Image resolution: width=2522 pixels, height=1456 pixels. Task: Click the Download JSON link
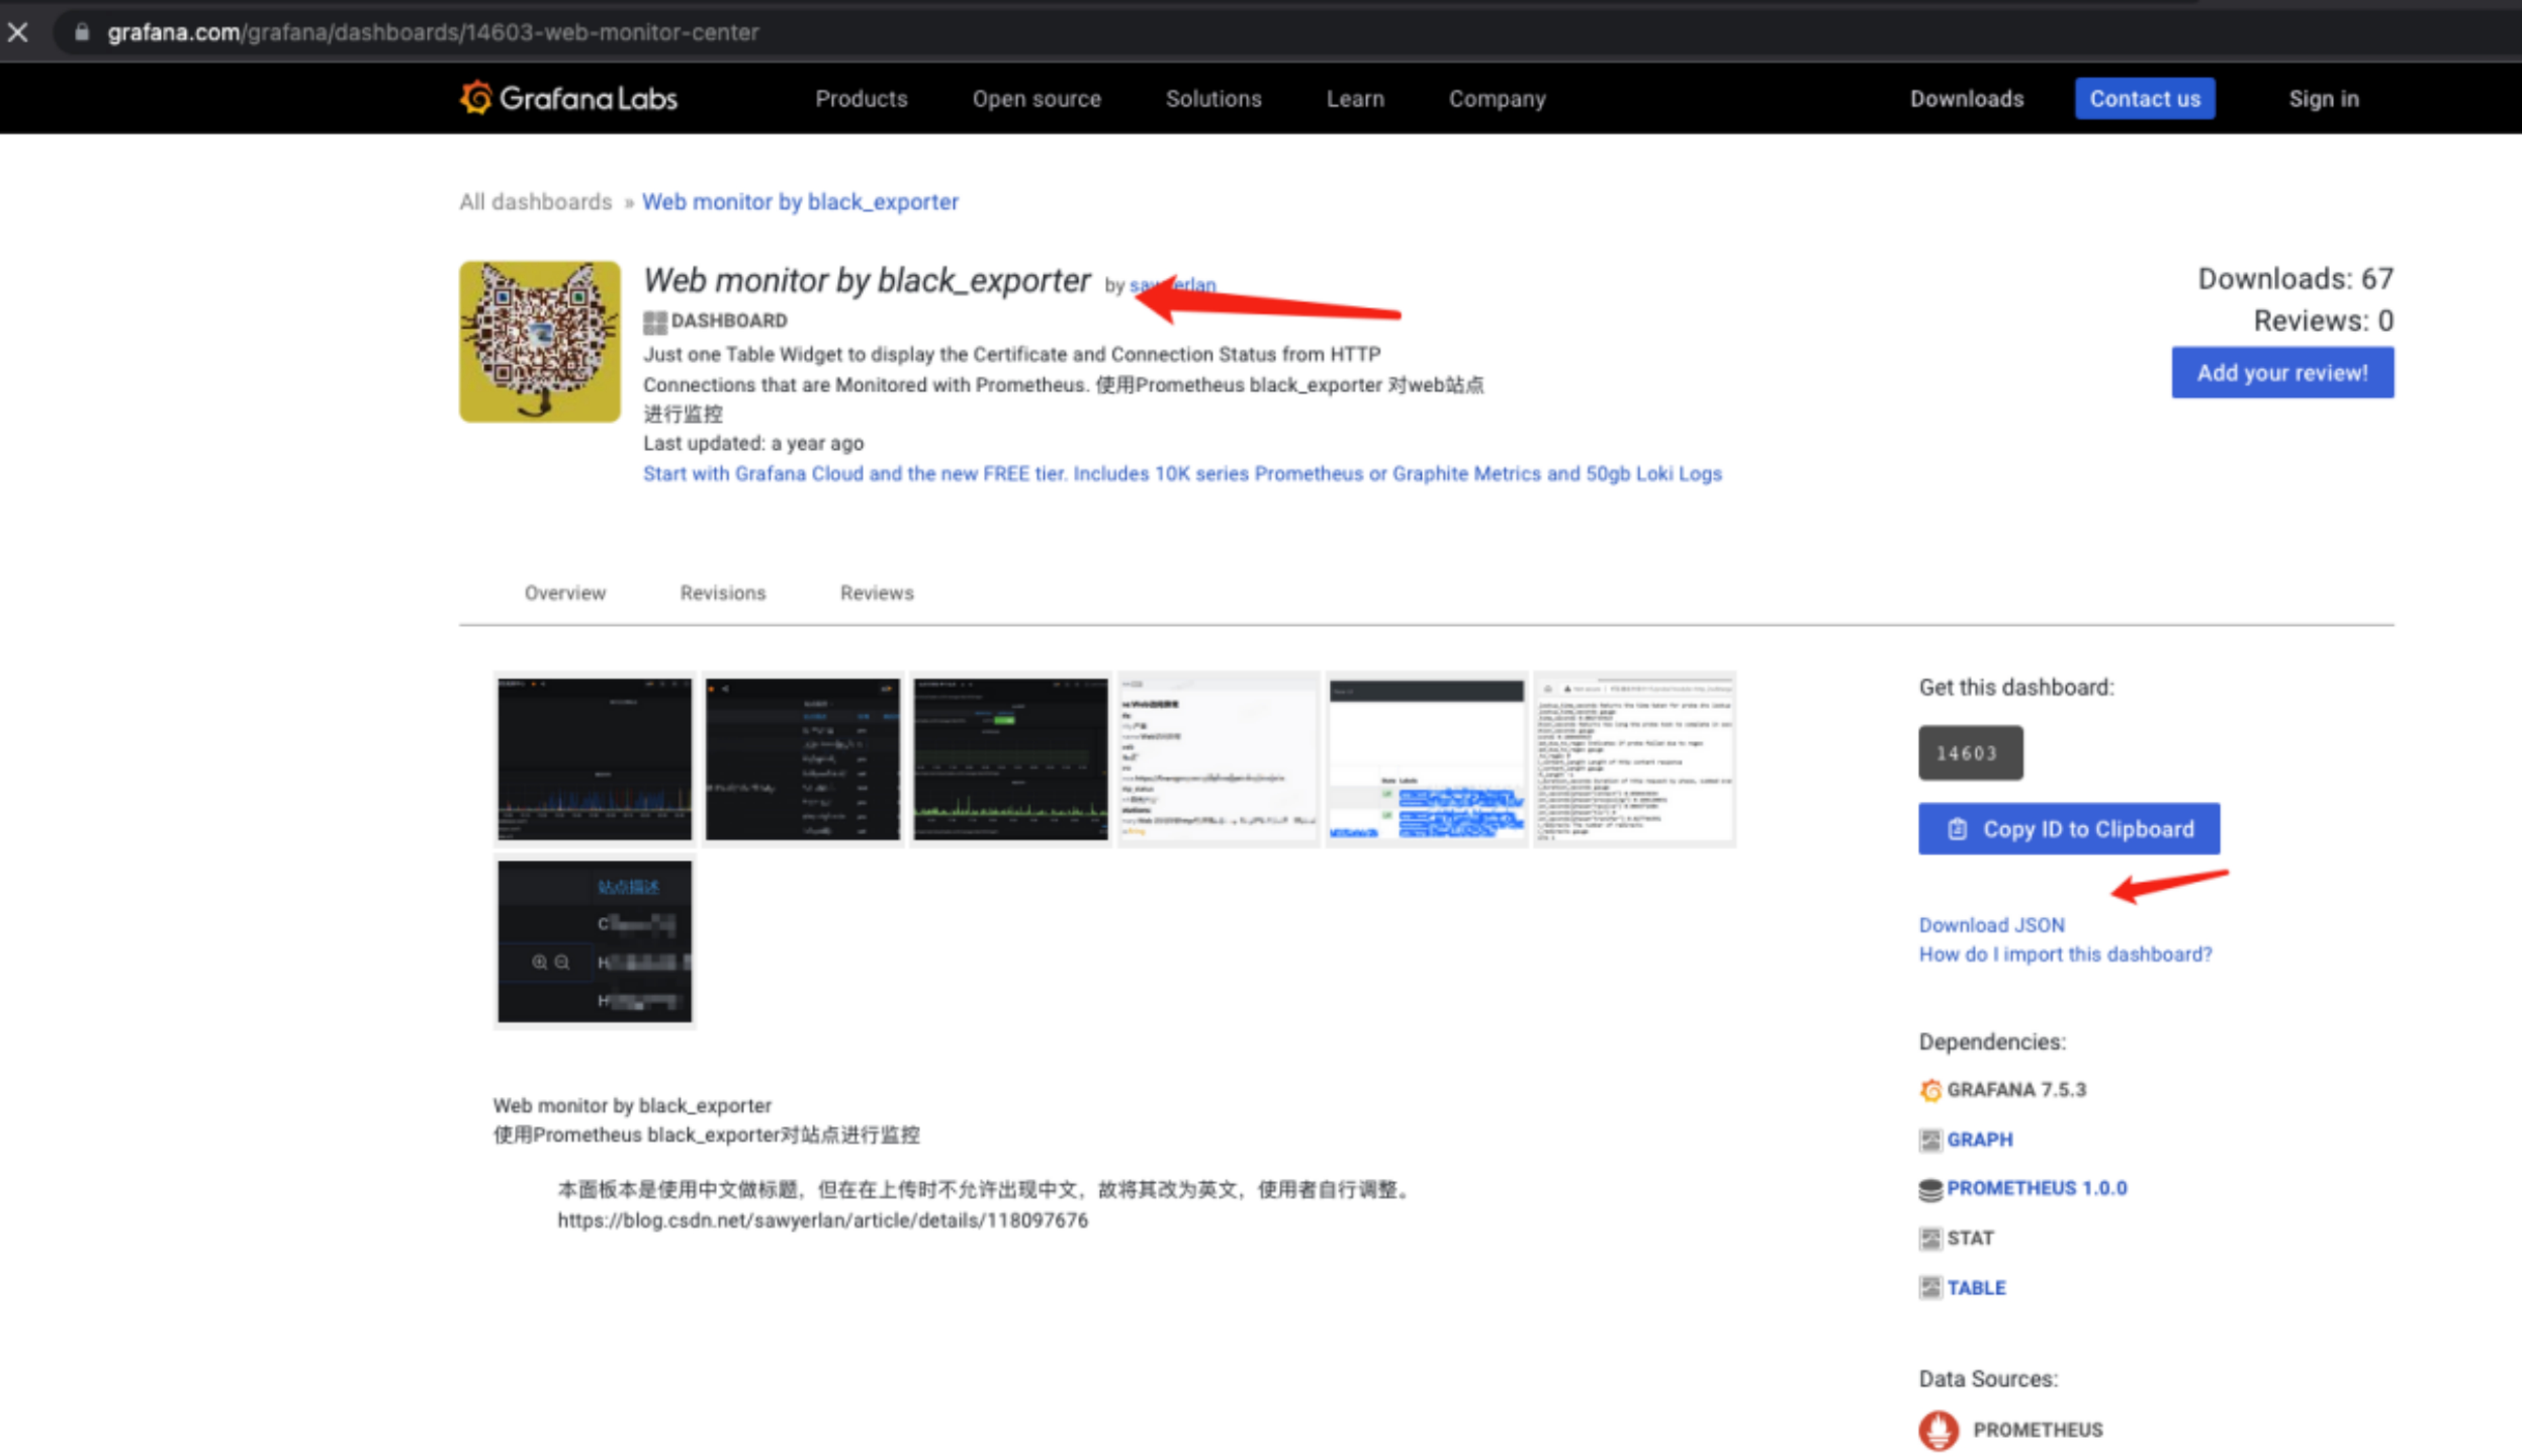[x=1991, y=925]
